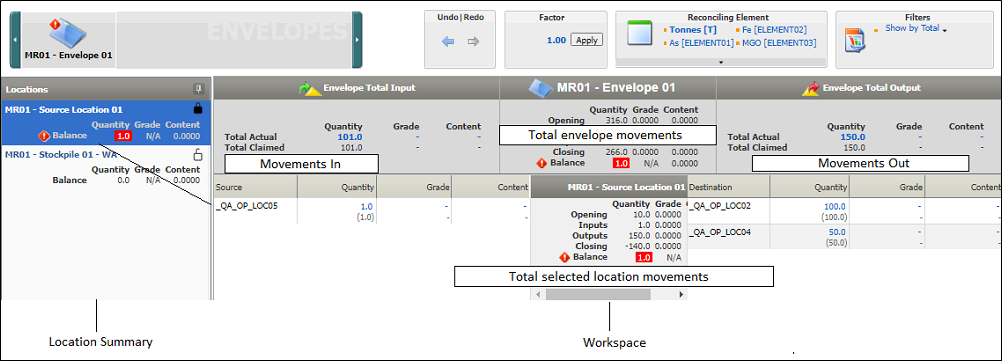
Task: Click the envelope balance warning icon
Action: [542, 163]
